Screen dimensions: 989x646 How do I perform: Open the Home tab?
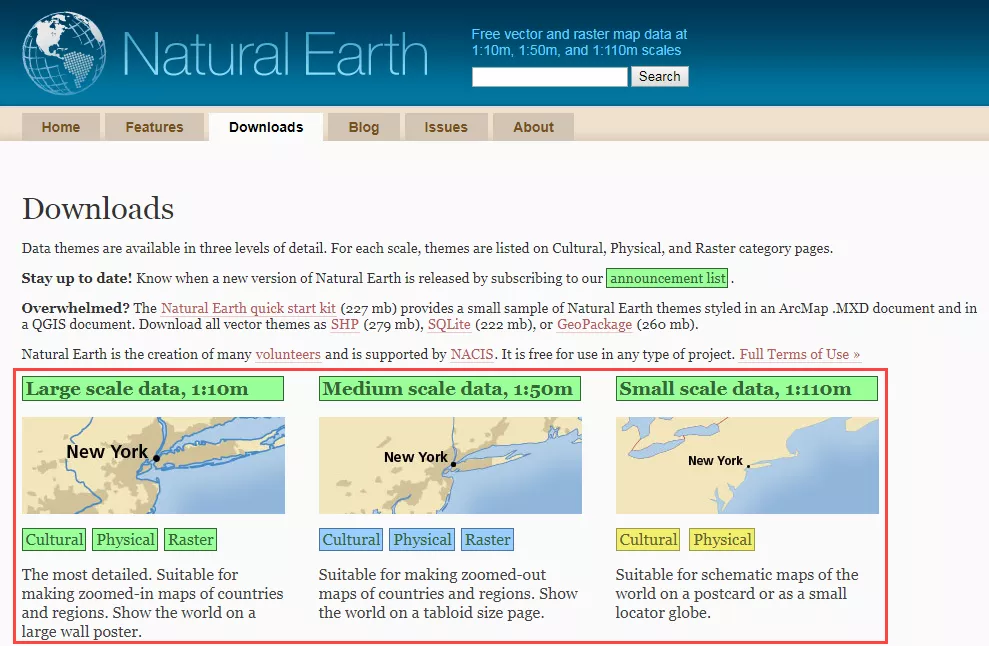(61, 127)
